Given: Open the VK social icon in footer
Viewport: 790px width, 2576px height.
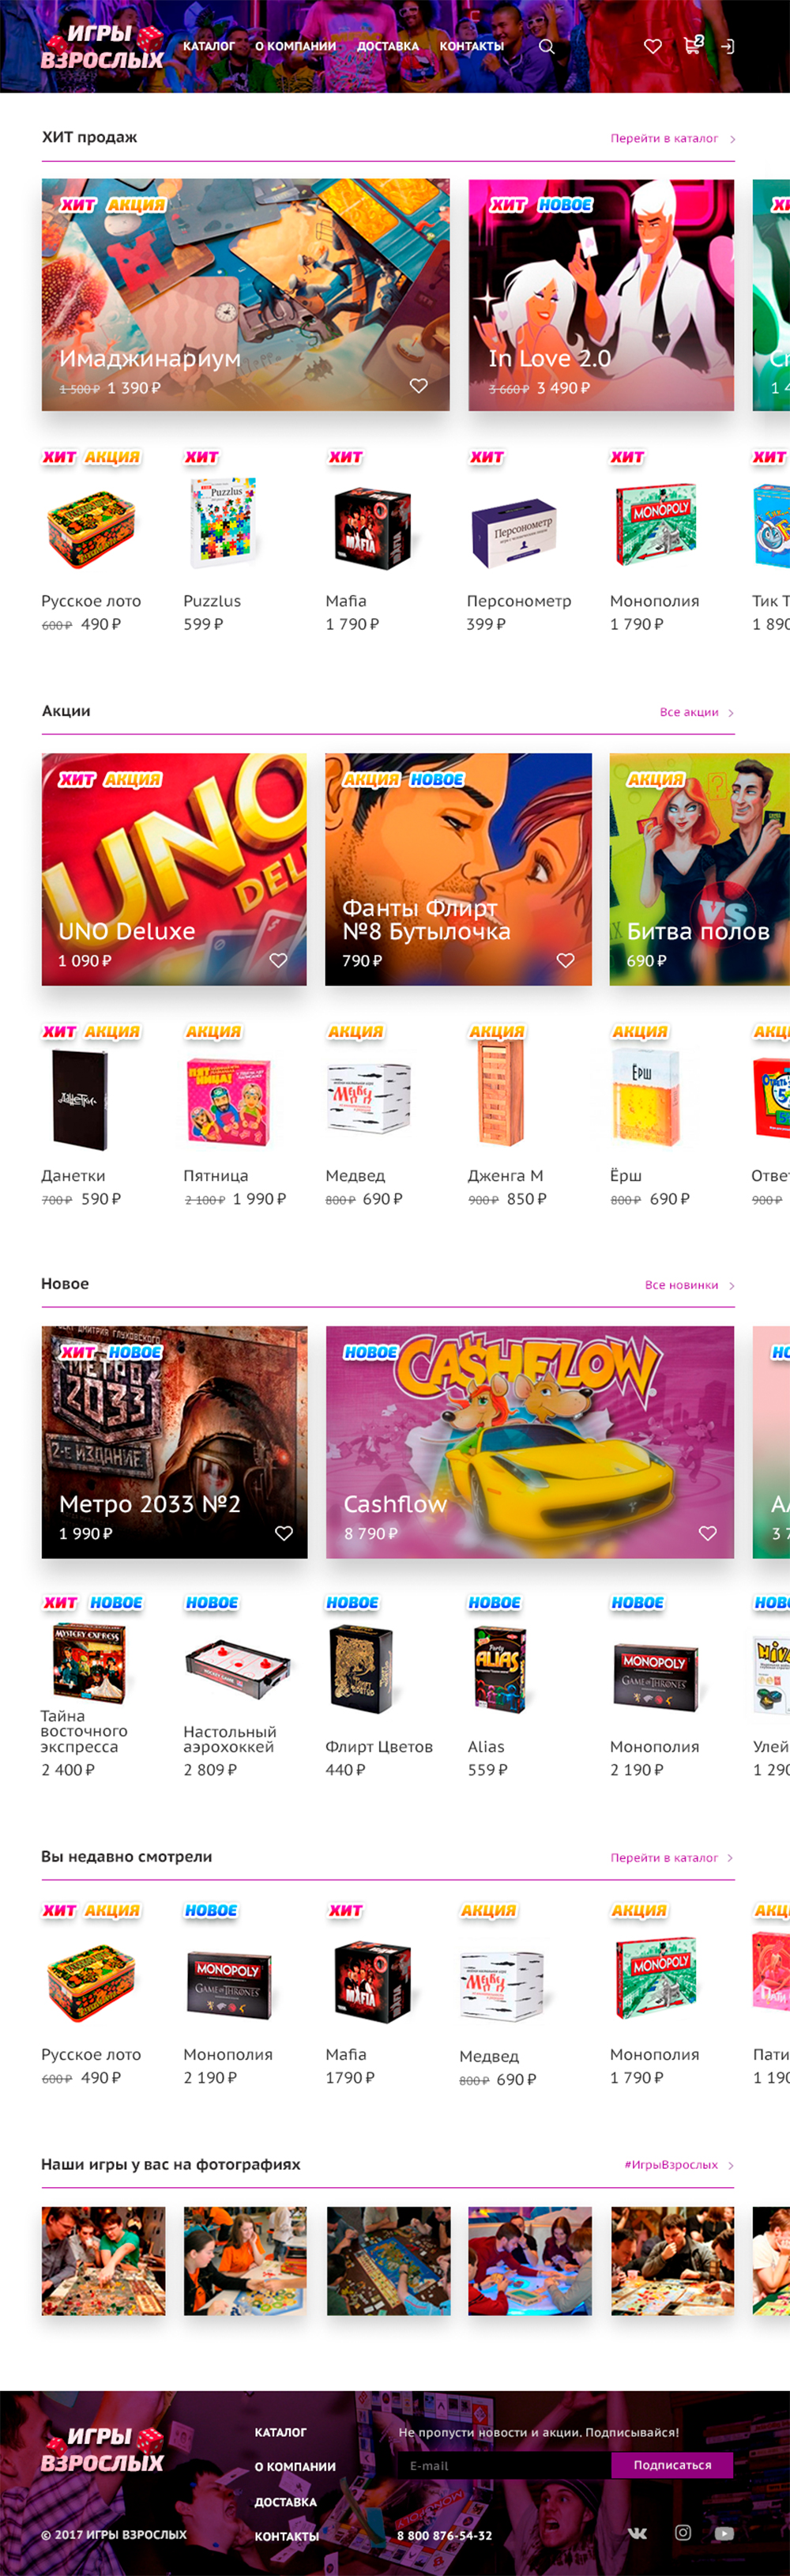Looking at the screenshot, I should pos(637,2533).
